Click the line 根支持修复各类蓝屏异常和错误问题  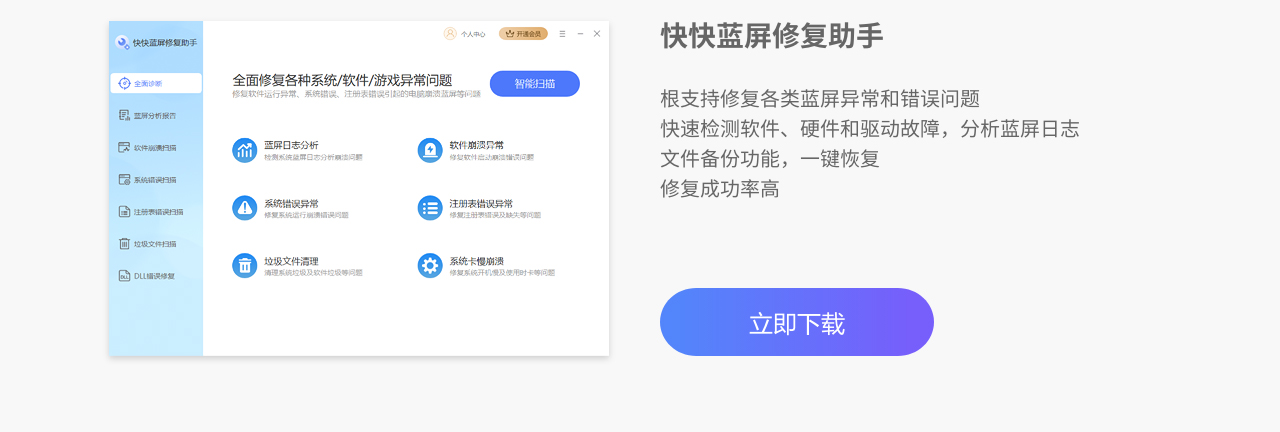[820, 98]
